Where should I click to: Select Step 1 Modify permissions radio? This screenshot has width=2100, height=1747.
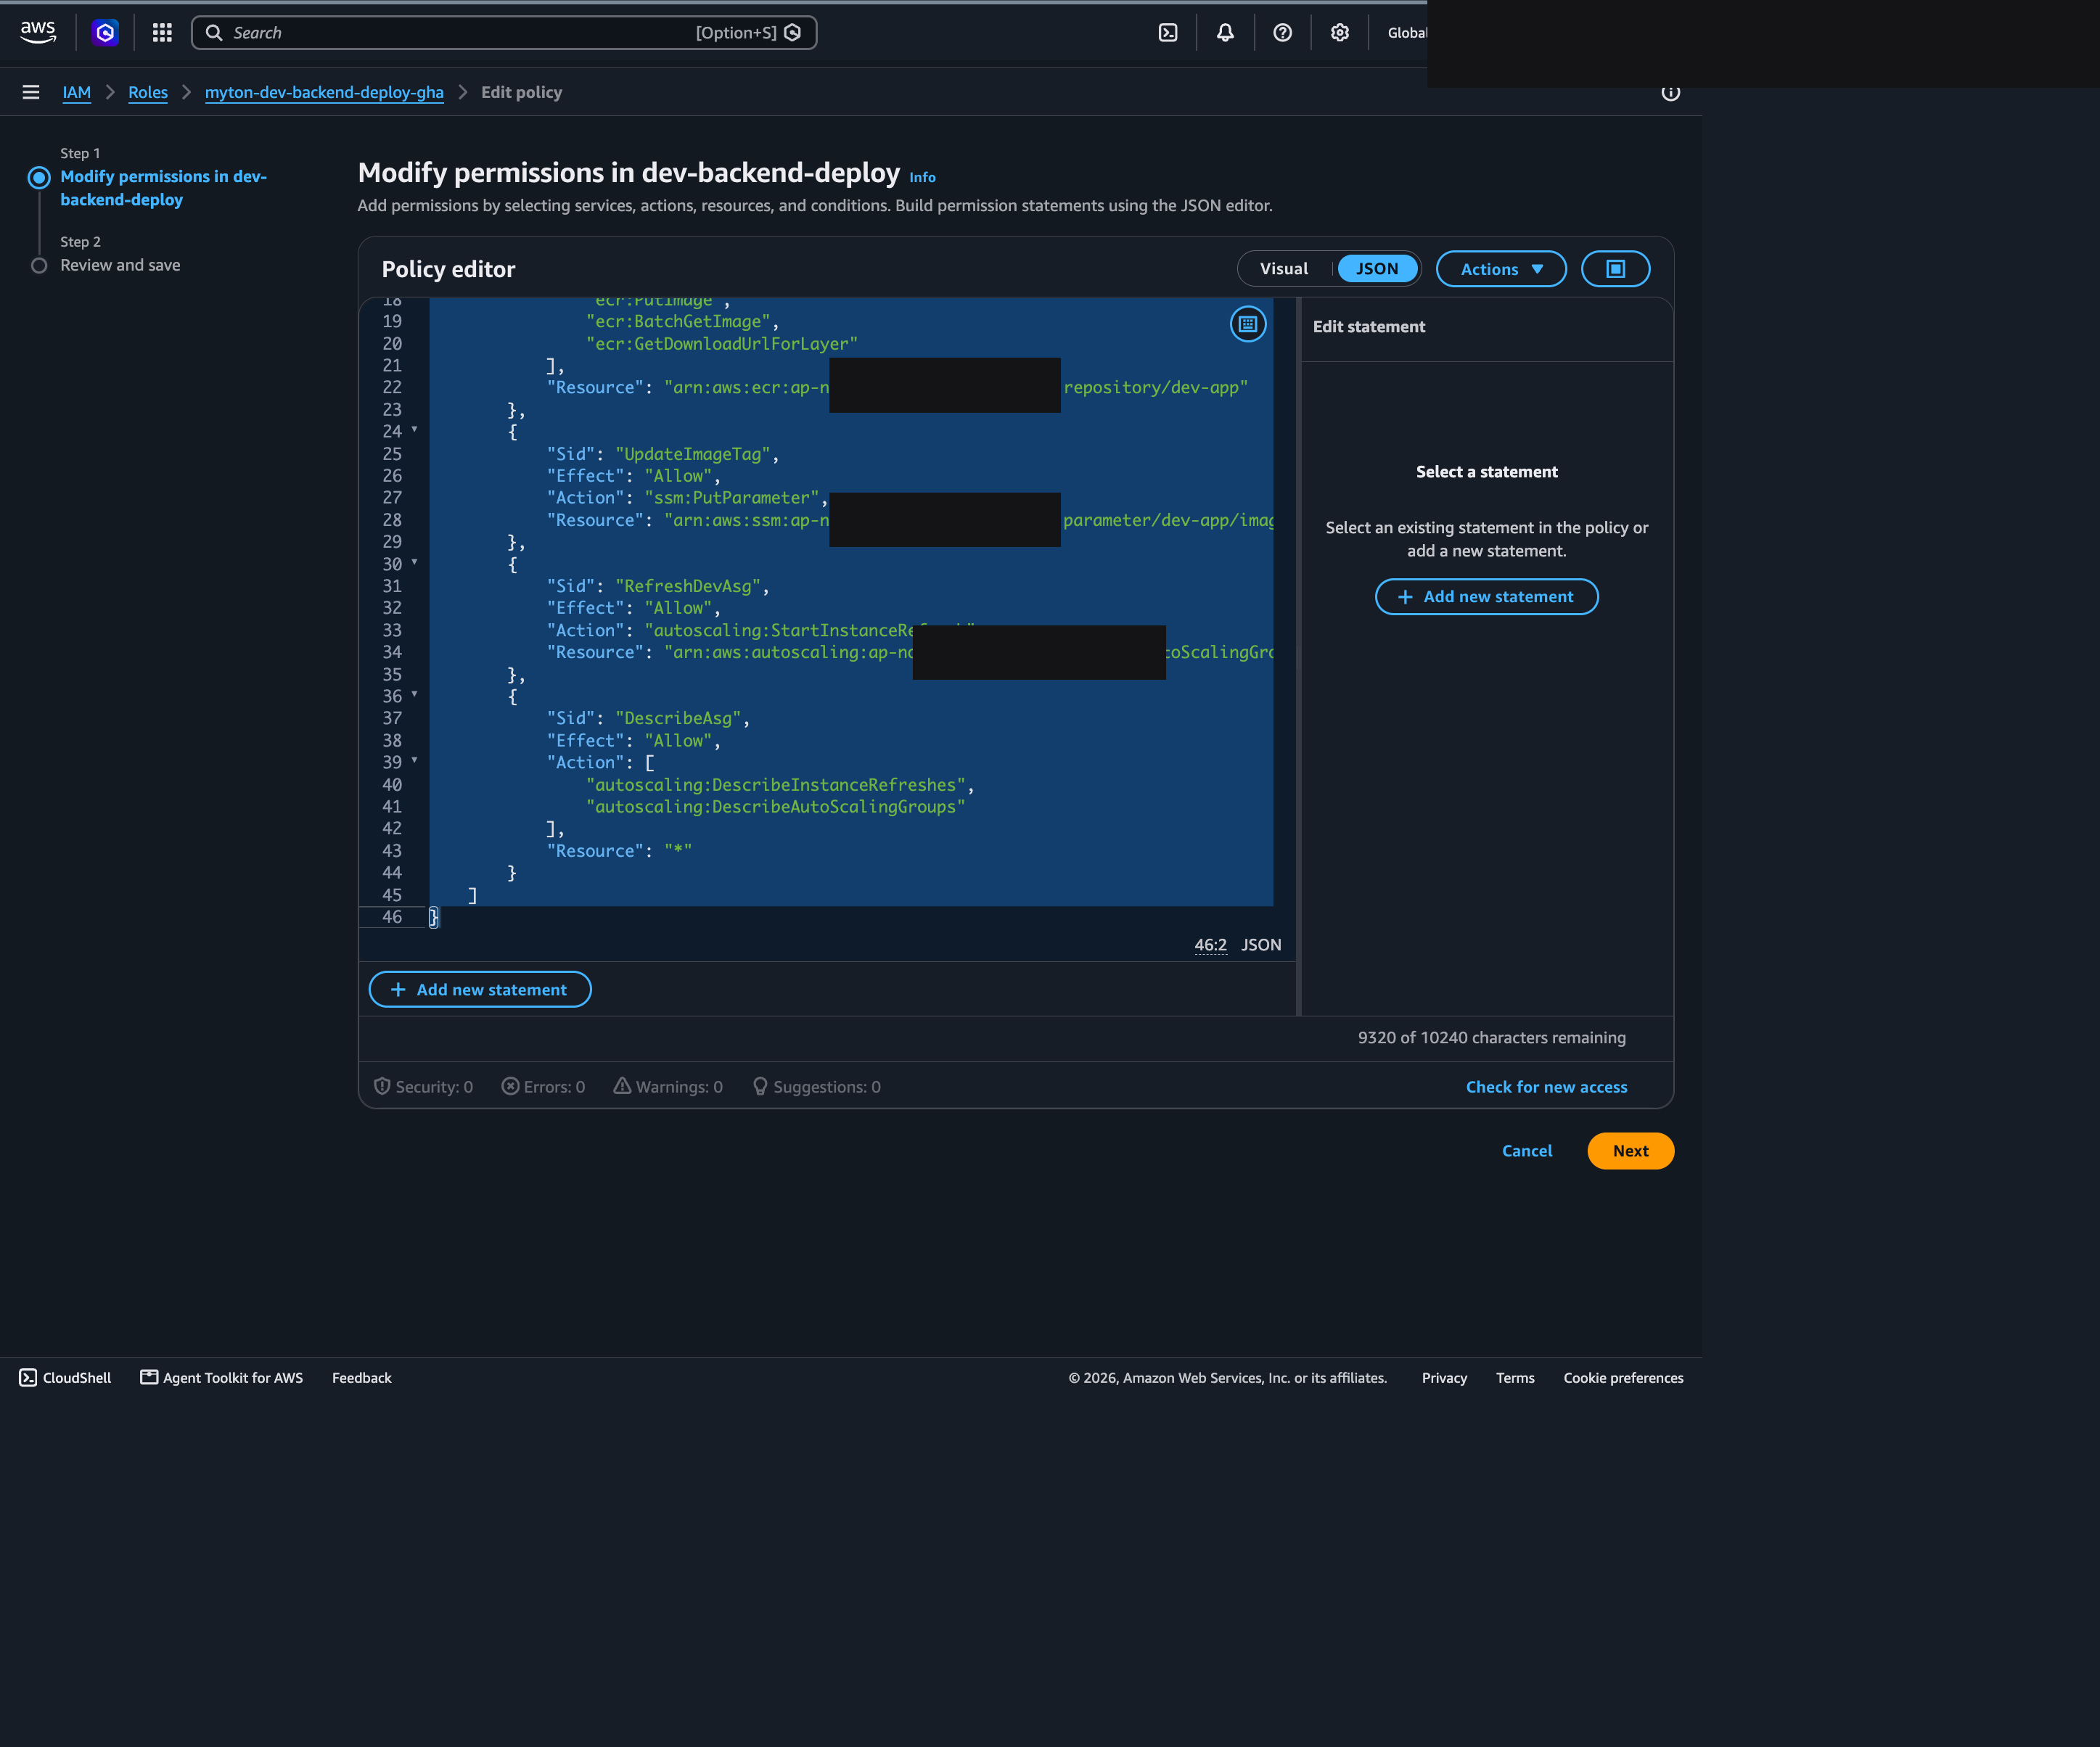point(39,178)
